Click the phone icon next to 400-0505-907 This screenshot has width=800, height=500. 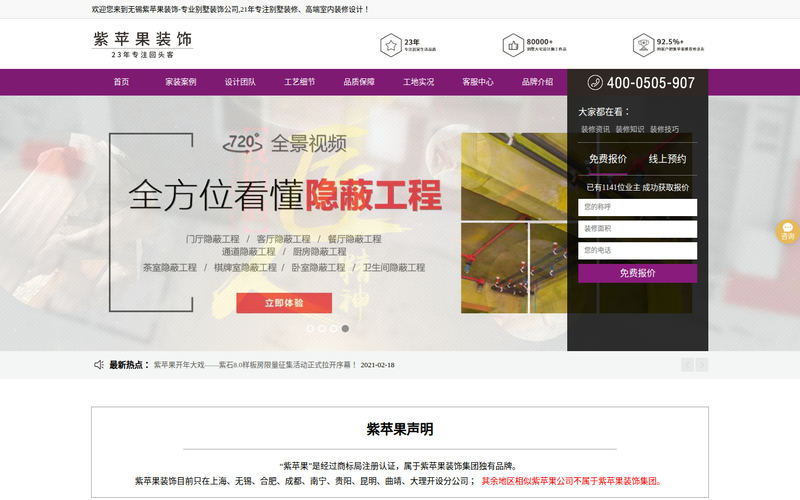(x=595, y=82)
